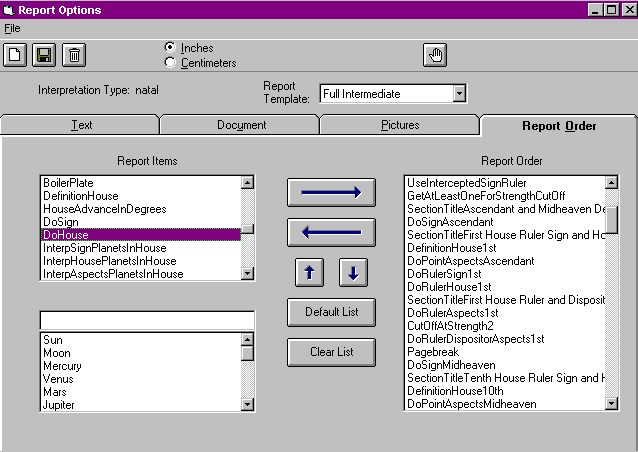
Task: Switch to the Text tab
Action: pos(81,125)
